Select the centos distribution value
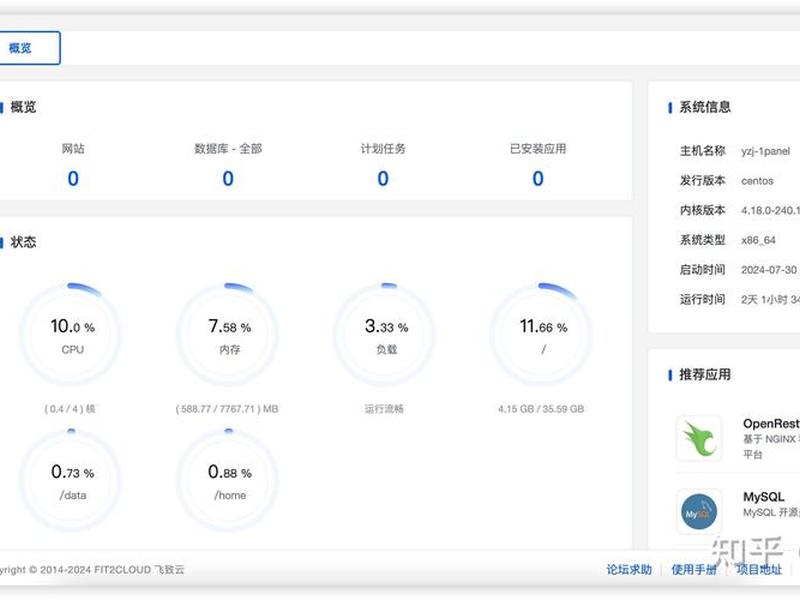This screenshot has width=800, height=600. [x=757, y=181]
